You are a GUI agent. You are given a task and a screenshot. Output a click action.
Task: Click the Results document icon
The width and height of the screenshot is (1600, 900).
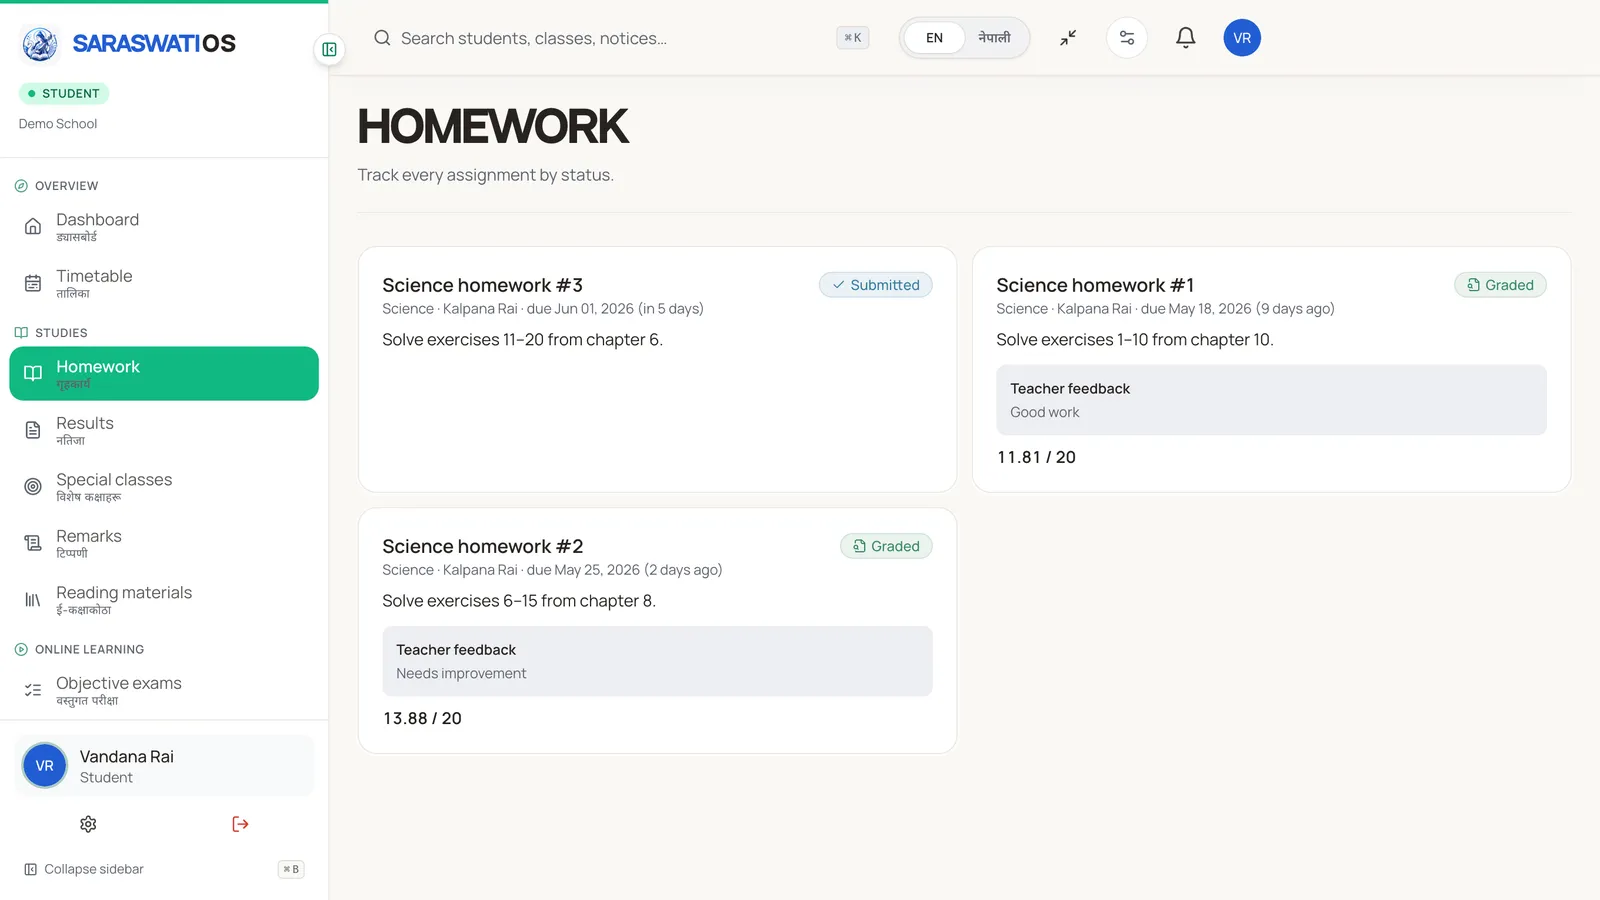coord(33,430)
